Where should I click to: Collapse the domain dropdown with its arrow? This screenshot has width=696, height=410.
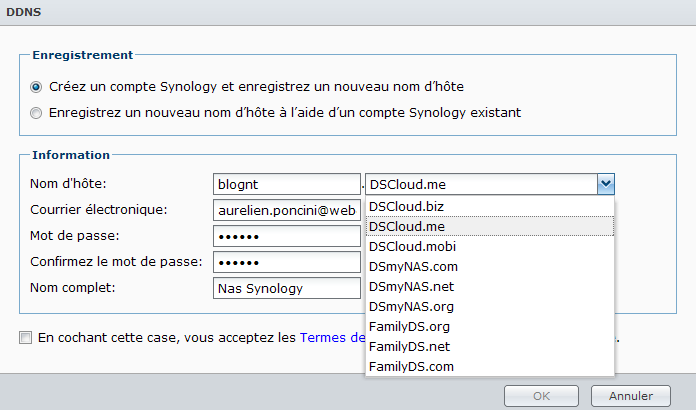pyautogui.click(x=605, y=184)
